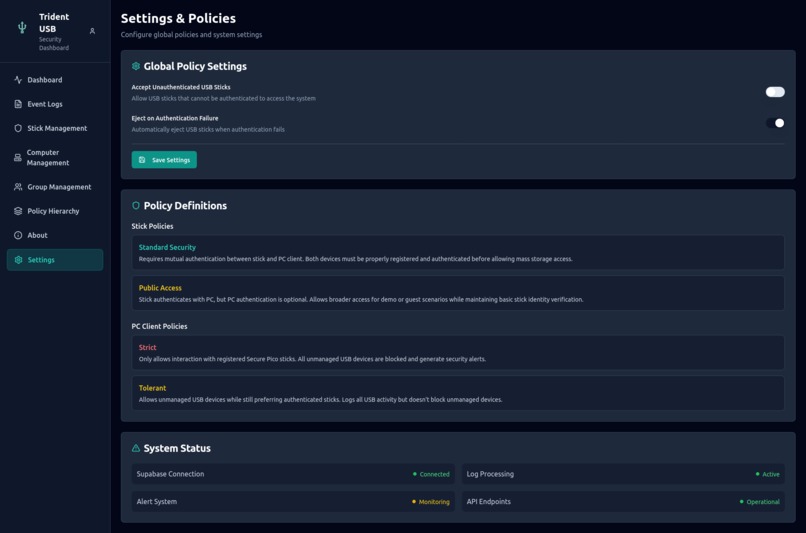This screenshot has height=533, width=806.
Task: Click the Stick Management shield icon
Action: click(x=18, y=128)
